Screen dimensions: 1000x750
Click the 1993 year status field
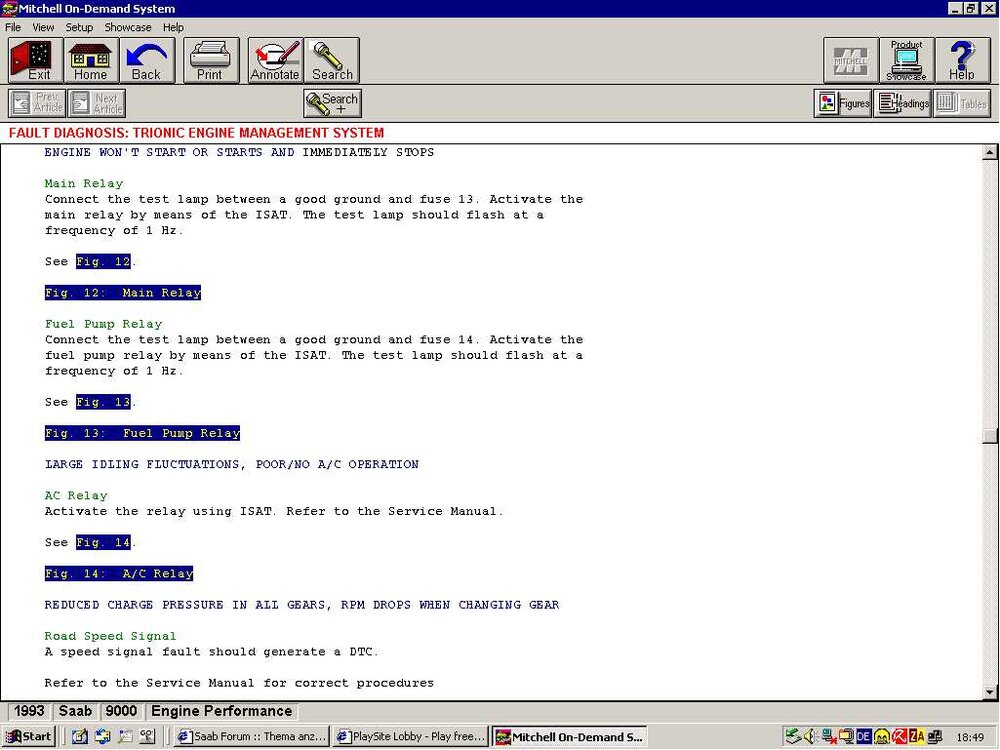coord(29,711)
